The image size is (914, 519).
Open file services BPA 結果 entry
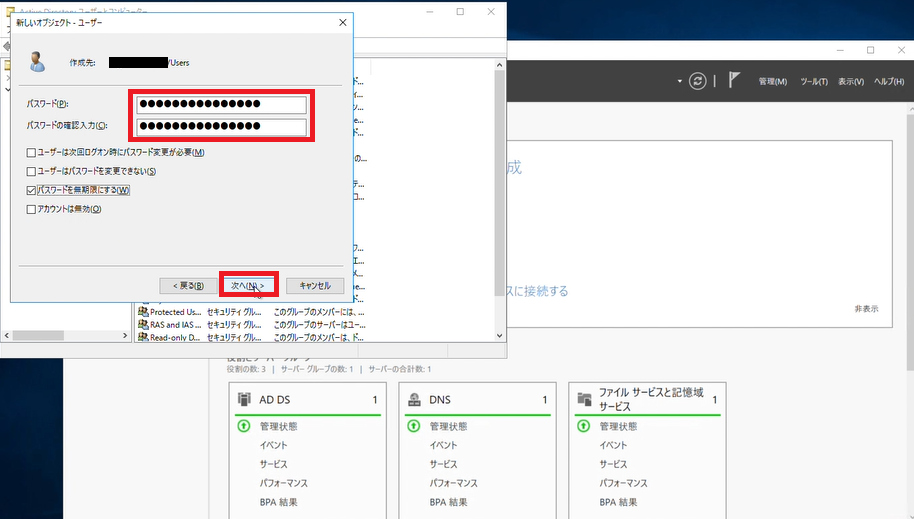[x=618, y=502]
